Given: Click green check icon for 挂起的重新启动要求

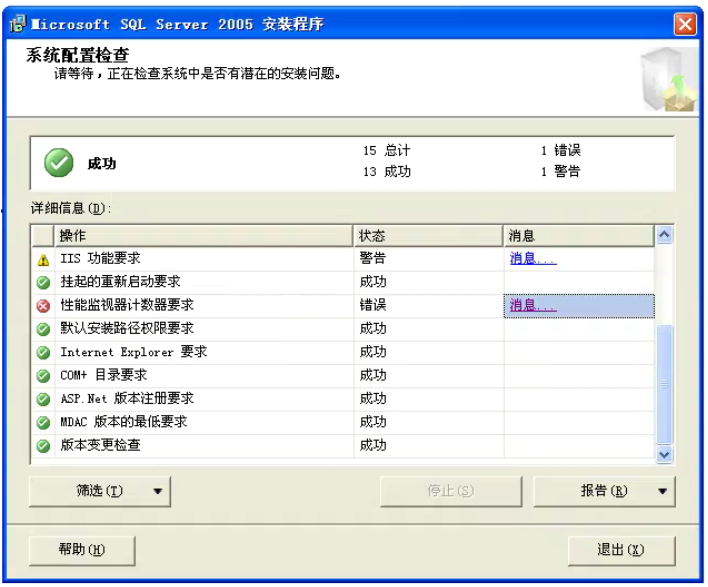Looking at the screenshot, I should tap(43, 283).
